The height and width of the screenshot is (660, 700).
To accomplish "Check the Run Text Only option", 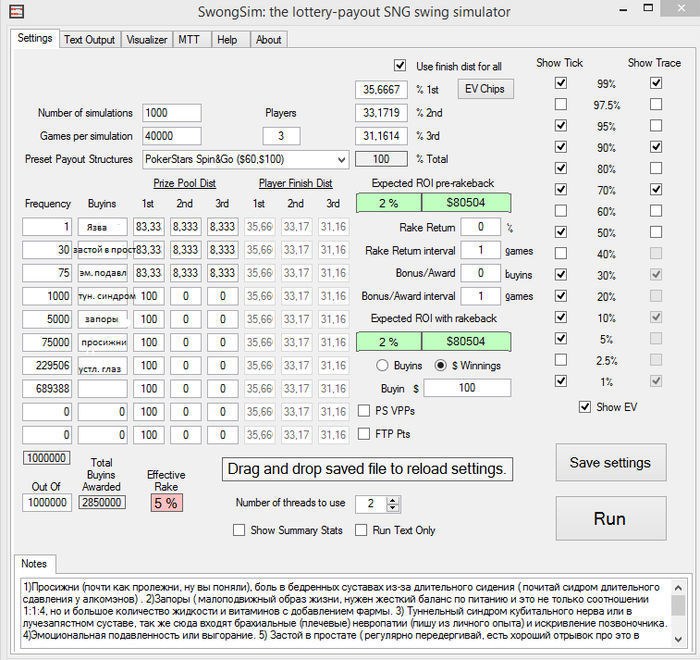I will (x=362, y=530).
